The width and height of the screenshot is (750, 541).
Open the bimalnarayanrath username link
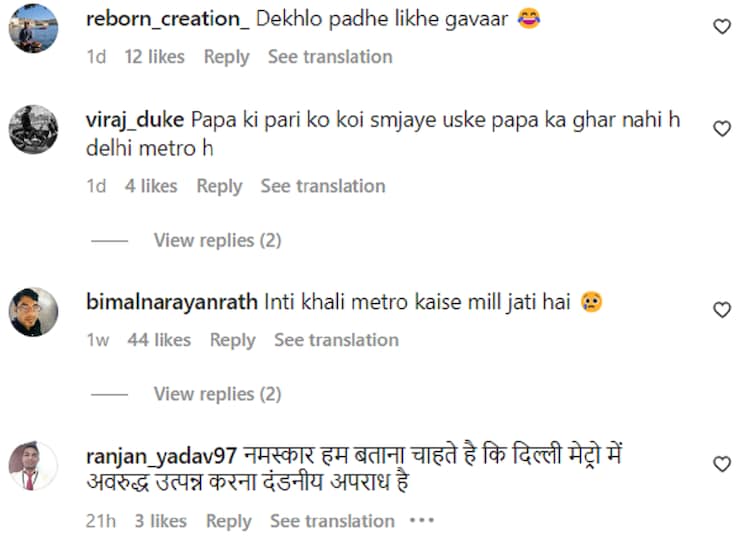click(x=173, y=301)
